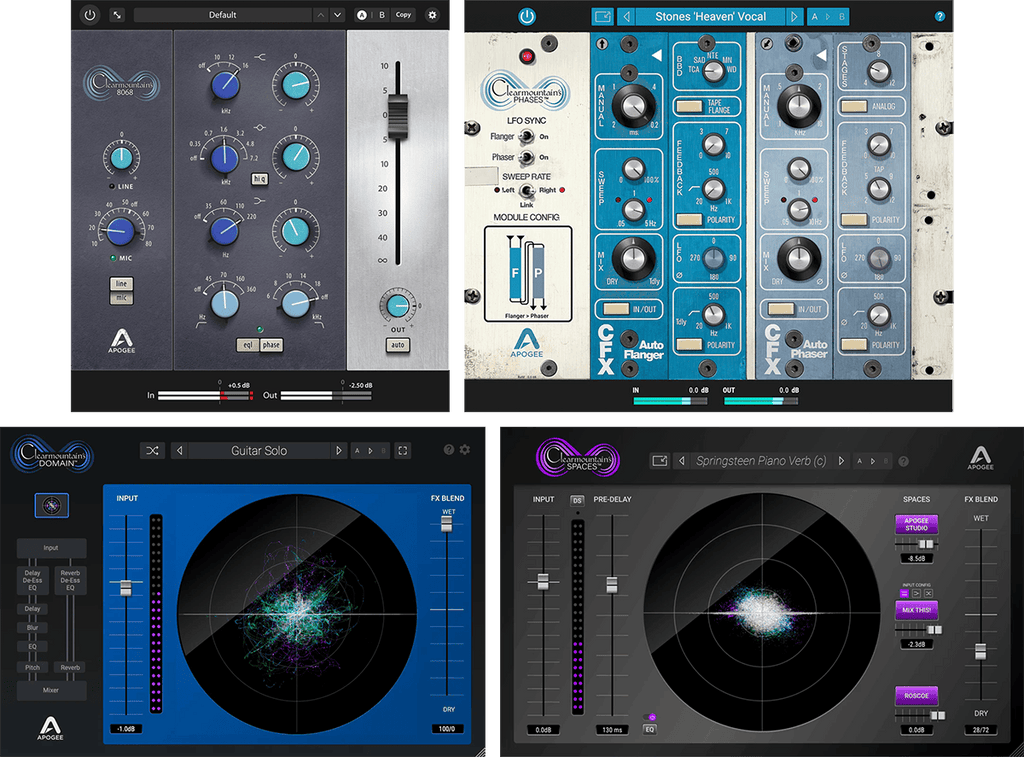The height and width of the screenshot is (757, 1024).
Task: Toggle the 8068 plugin power button
Action: coord(90,14)
